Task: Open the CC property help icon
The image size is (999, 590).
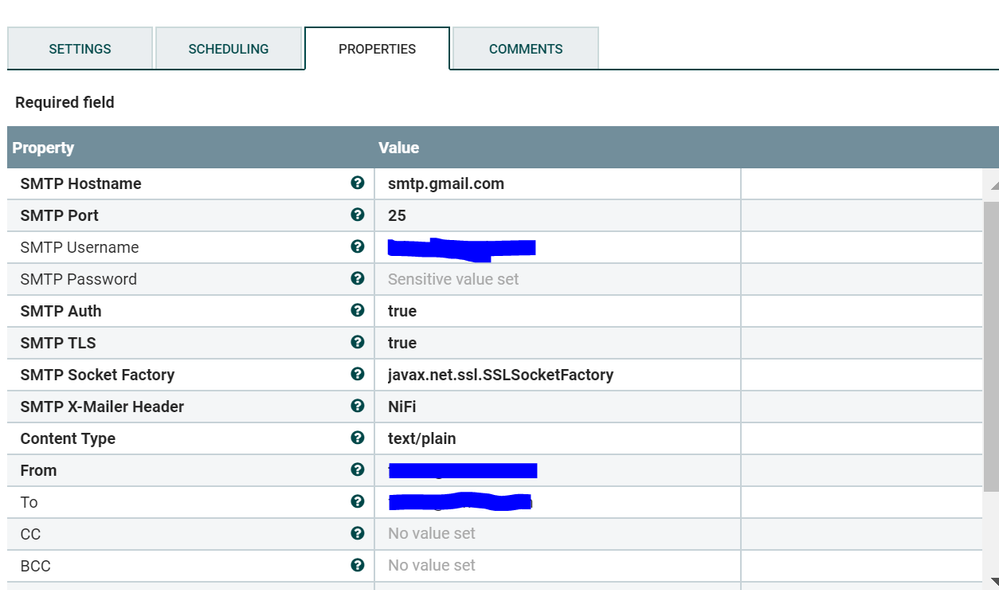Action: click(357, 533)
